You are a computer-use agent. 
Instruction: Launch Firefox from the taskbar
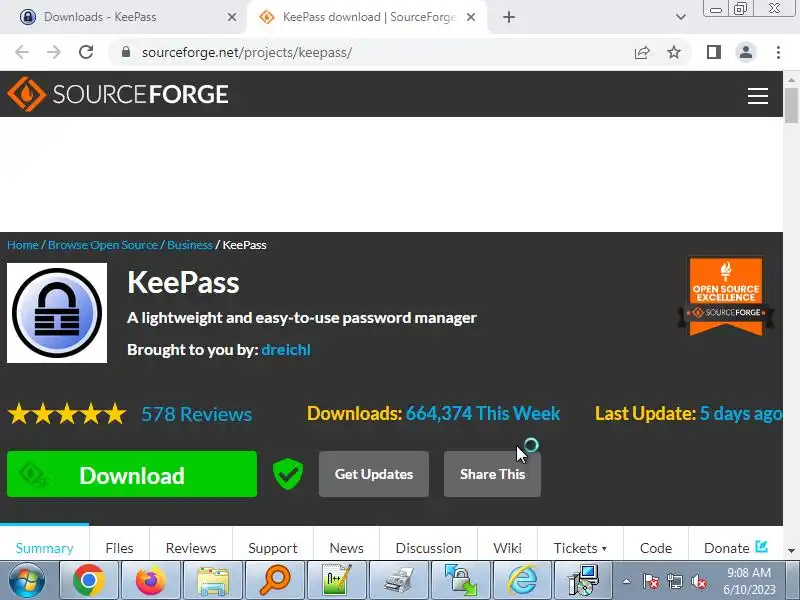151,580
